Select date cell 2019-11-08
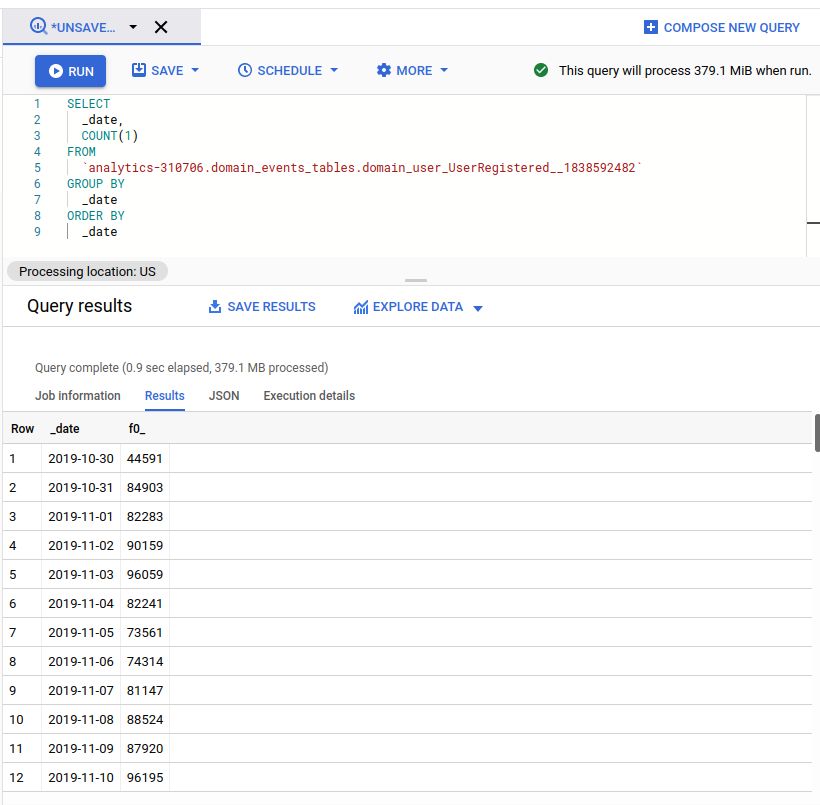Screen dimensions: 820x805 [x=81, y=720]
